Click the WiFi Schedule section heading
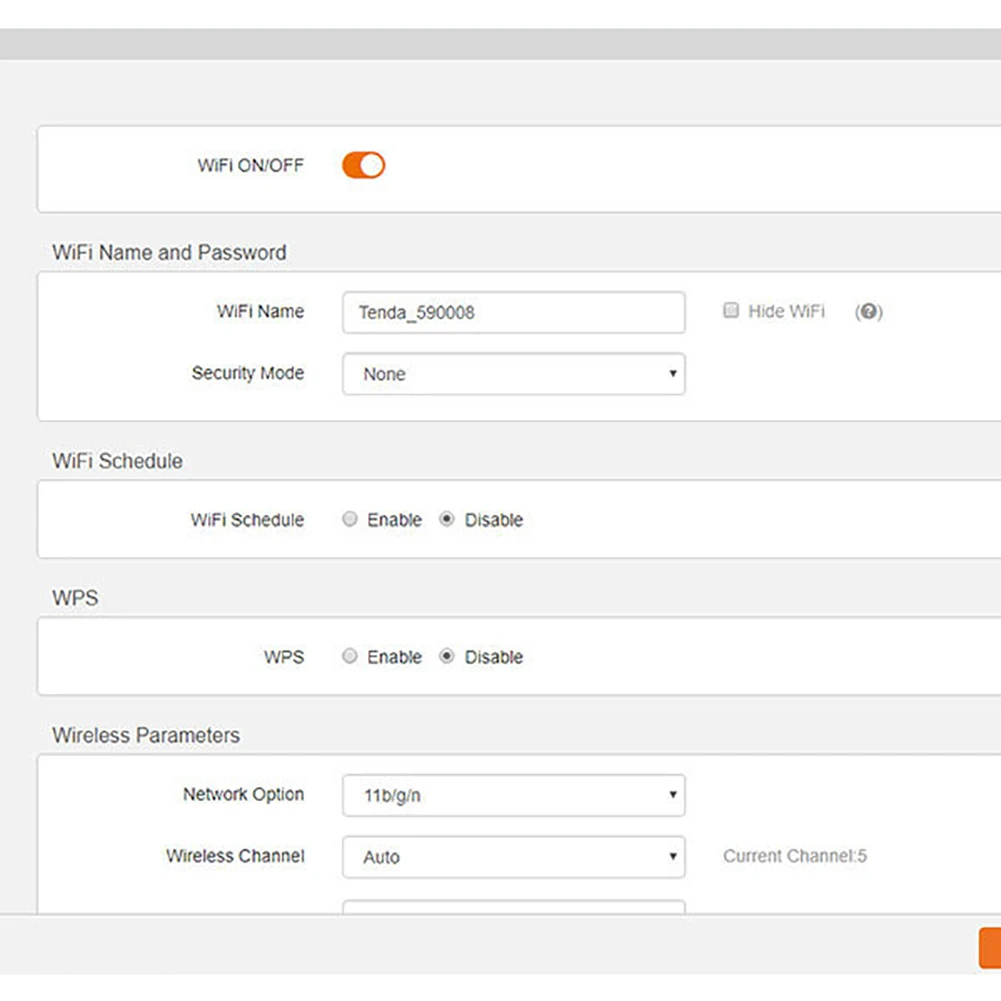The width and height of the screenshot is (1001, 1001). point(117,461)
